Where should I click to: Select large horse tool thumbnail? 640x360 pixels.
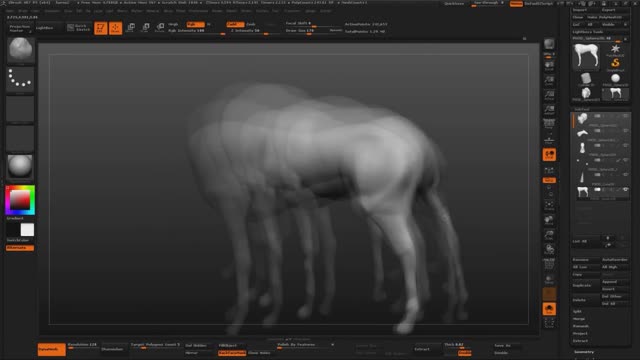pyautogui.click(x=587, y=56)
